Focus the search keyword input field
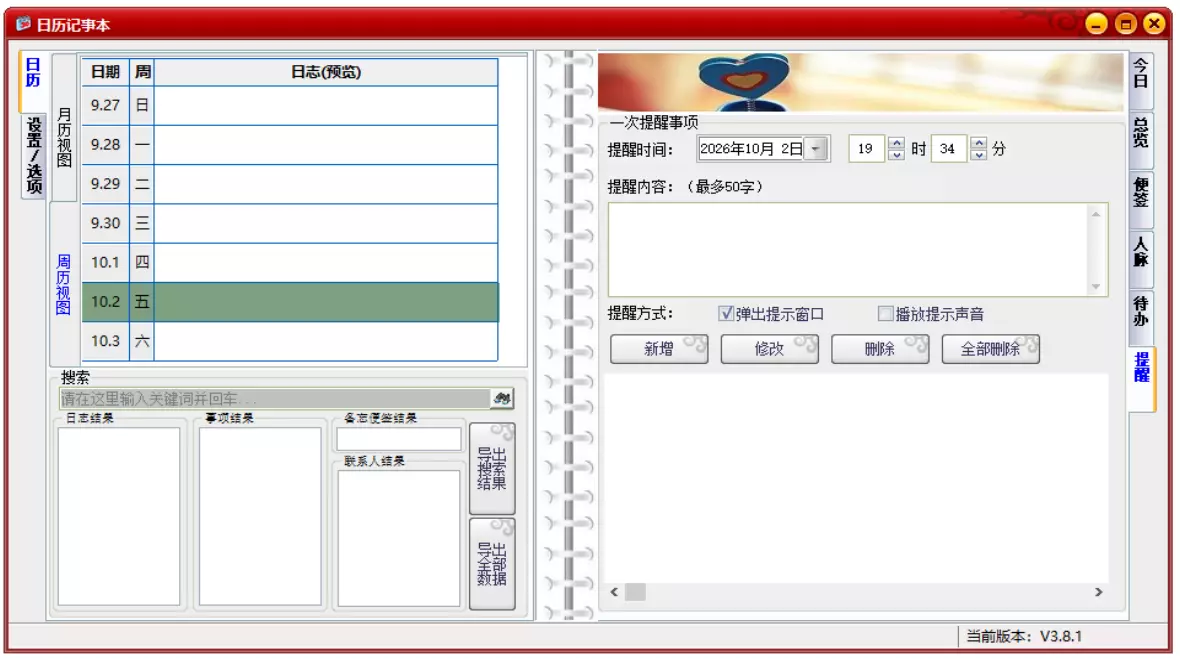This screenshot has height=660, width=1180. click(275, 398)
